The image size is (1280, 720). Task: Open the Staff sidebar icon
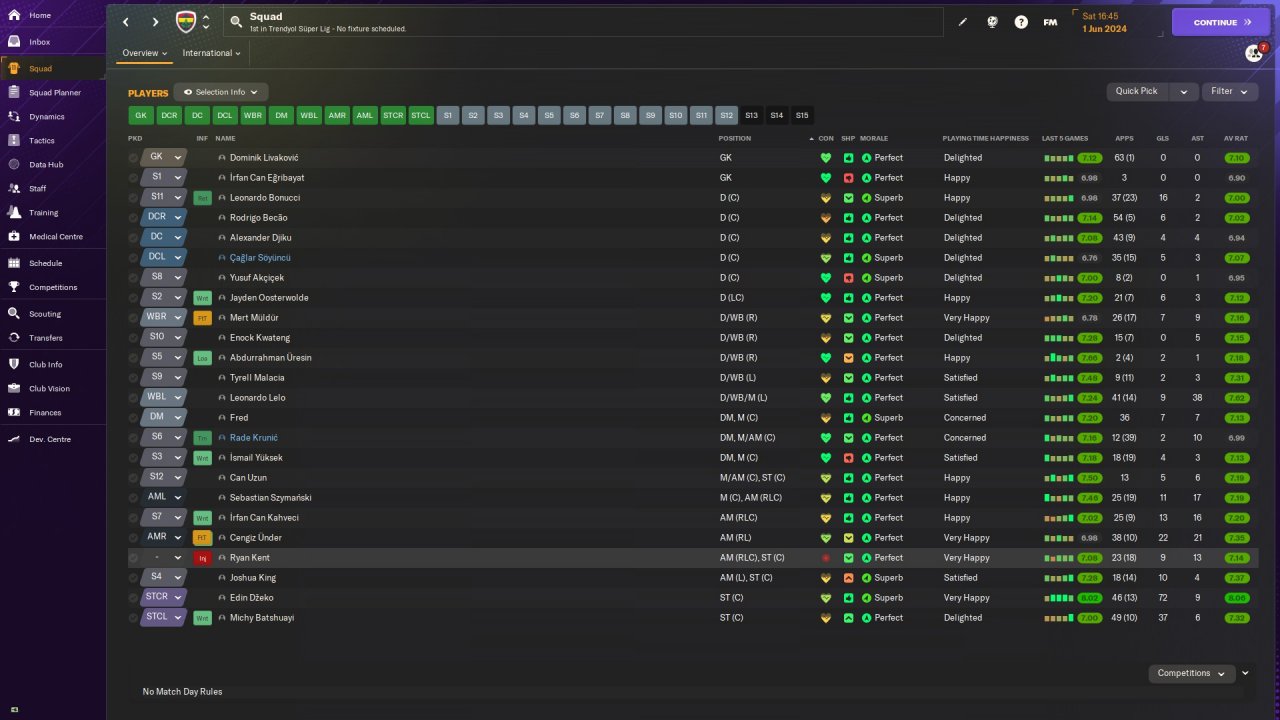coord(14,188)
